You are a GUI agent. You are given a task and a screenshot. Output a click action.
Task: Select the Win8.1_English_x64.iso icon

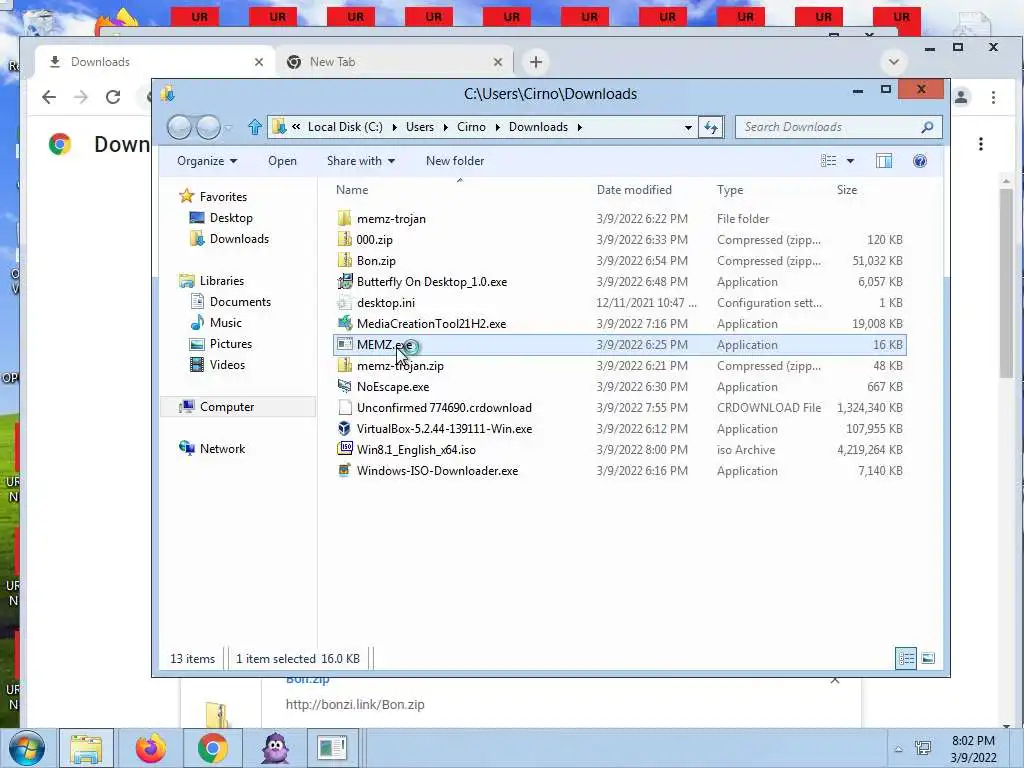pyautogui.click(x=345, y=449)
